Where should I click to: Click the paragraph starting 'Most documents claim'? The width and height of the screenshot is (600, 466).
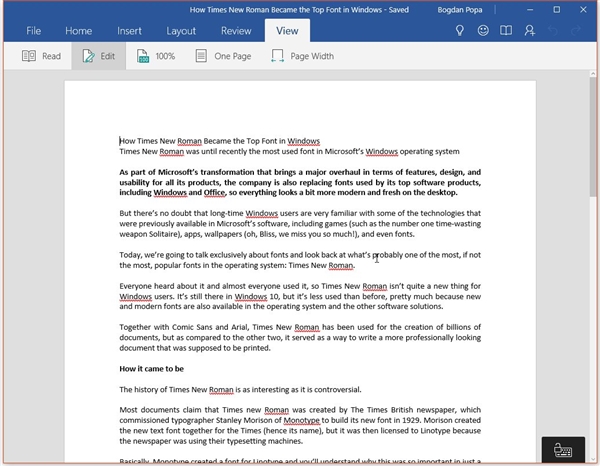pyautogui.click(x=300, y=425)
